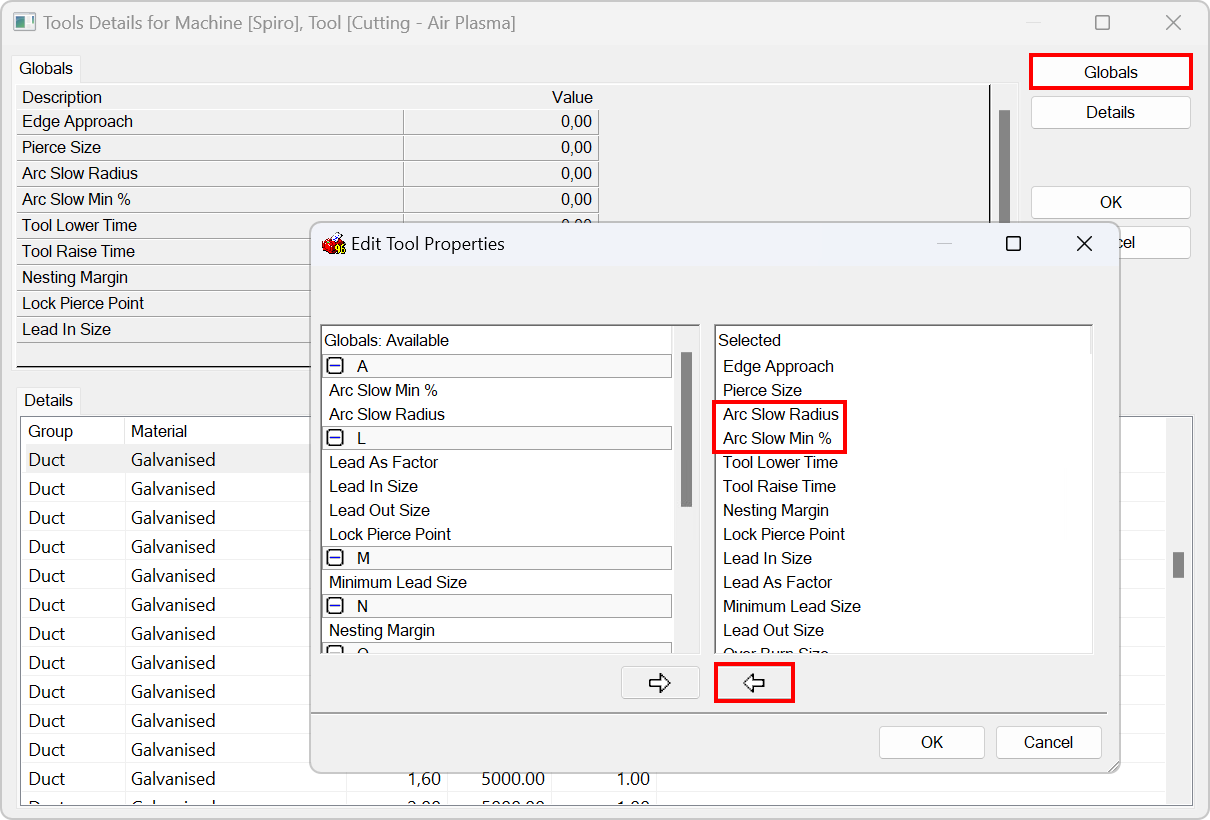
Task: Switch to the Details tab
Action: [x=48, y=400]
